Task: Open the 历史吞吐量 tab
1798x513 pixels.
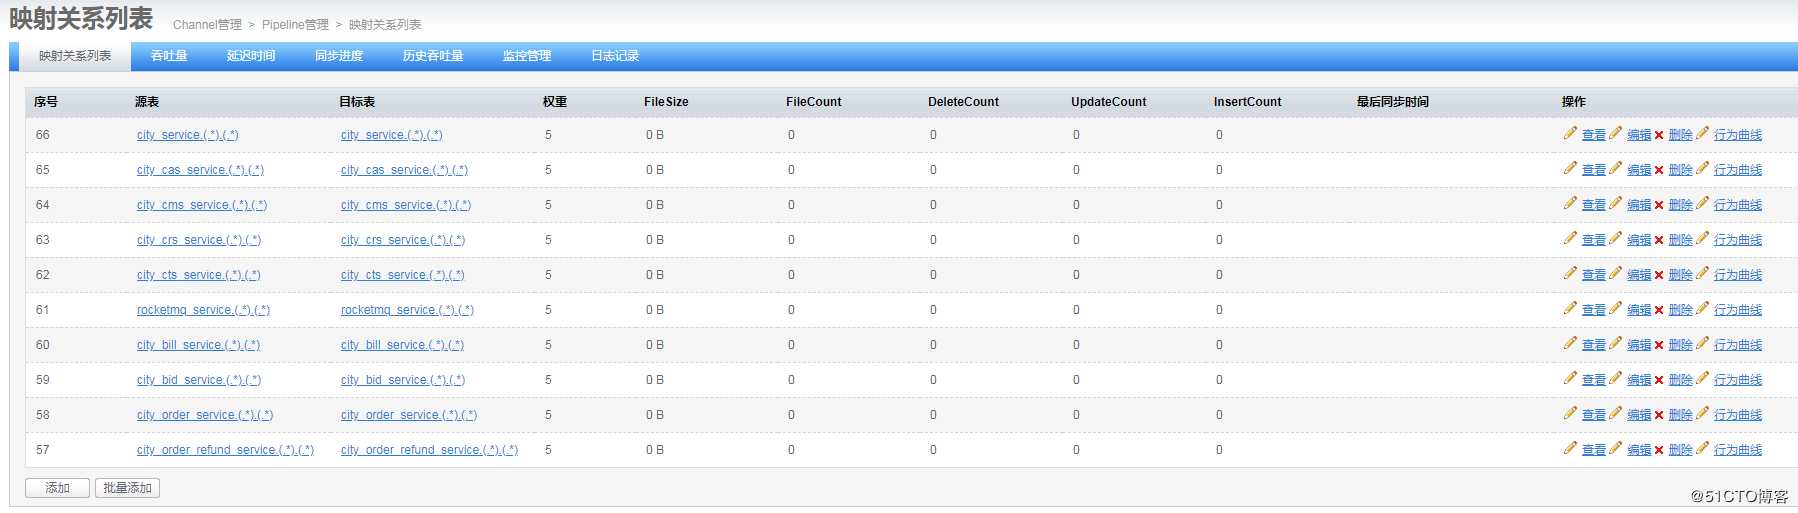Action: coord(433,56)
